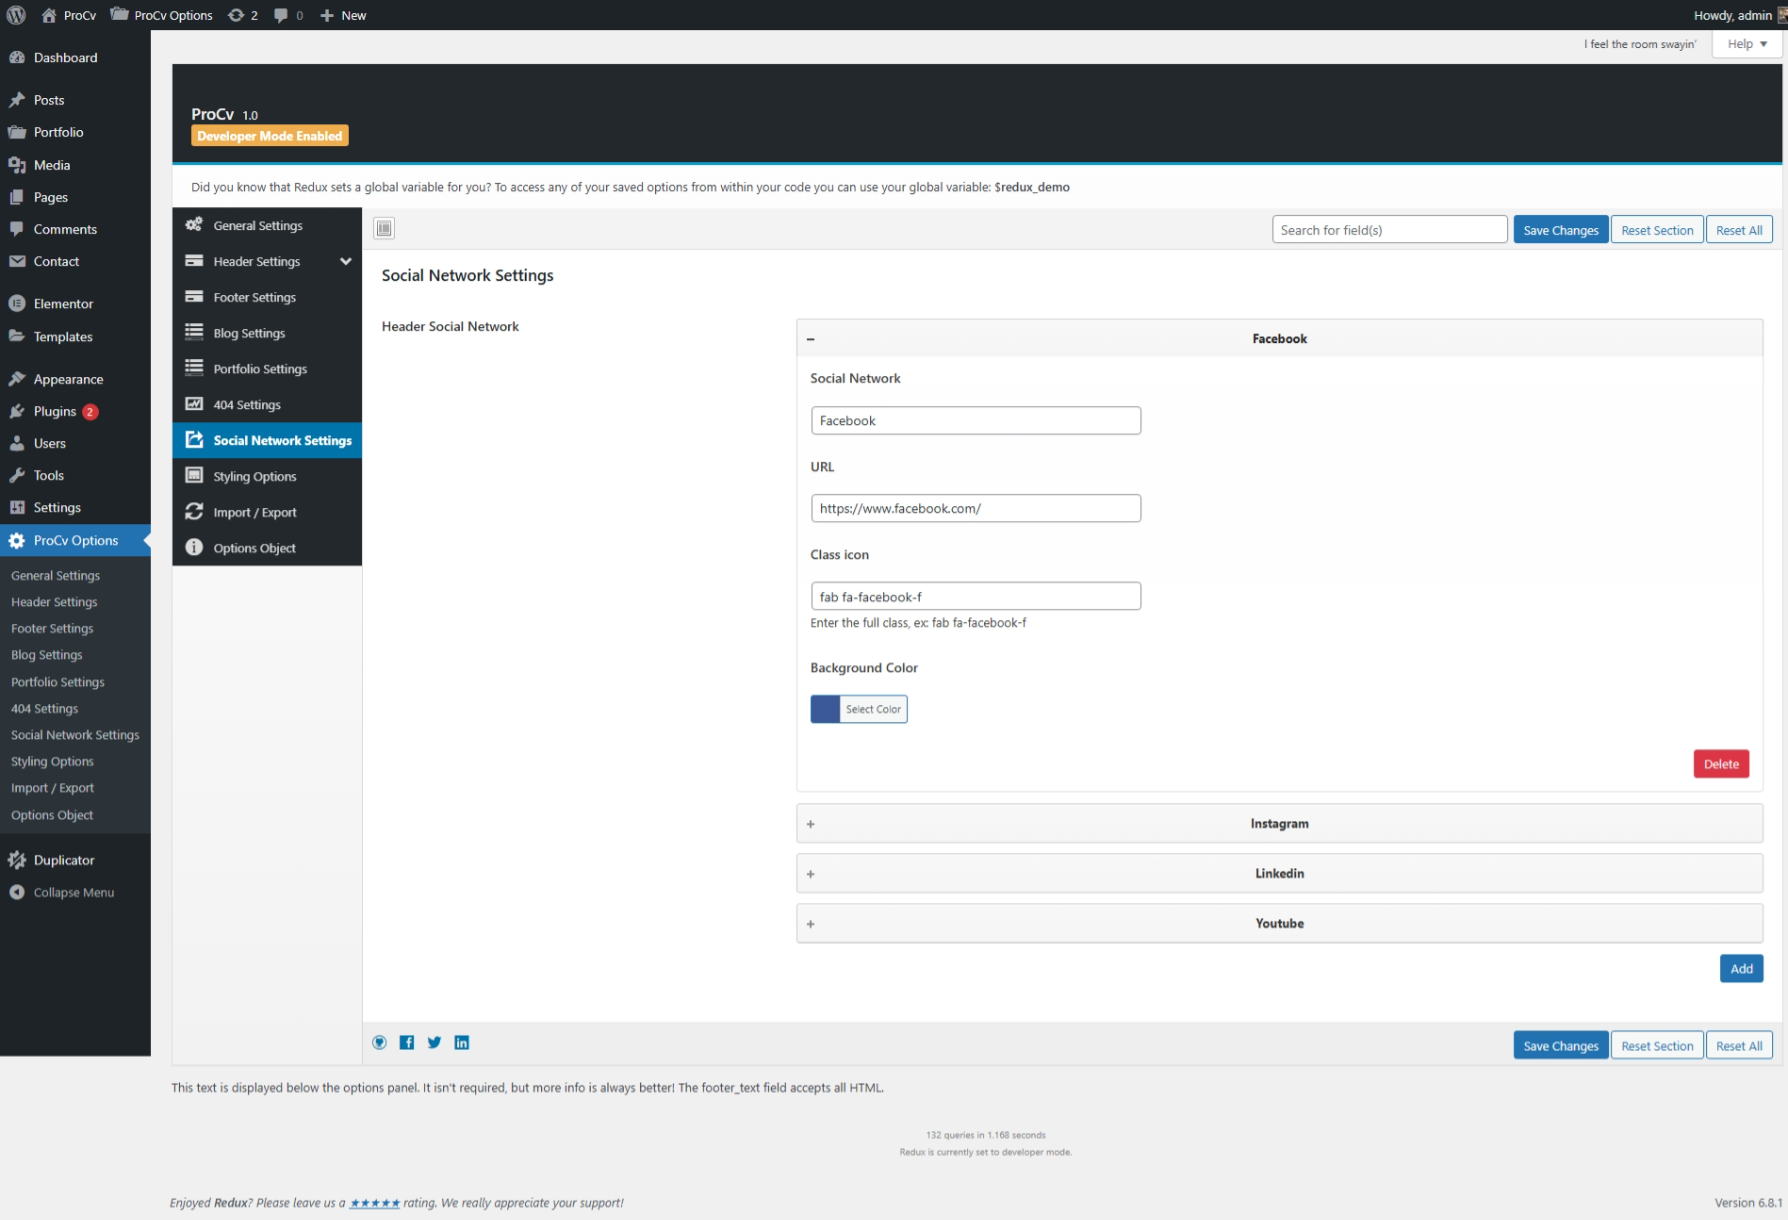1788x1220 pixels.
Task: Click Add to create a new social network
Action: click(x=1741, y=968)
